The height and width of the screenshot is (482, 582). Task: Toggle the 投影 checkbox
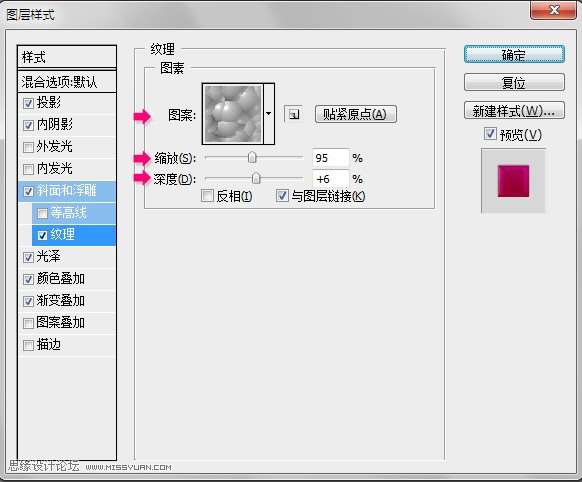[28, 103]
